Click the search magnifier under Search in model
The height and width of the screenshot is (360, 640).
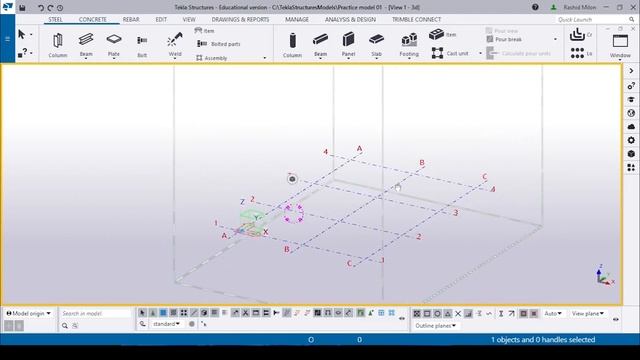pyautogui.click(x=65, y=326)
